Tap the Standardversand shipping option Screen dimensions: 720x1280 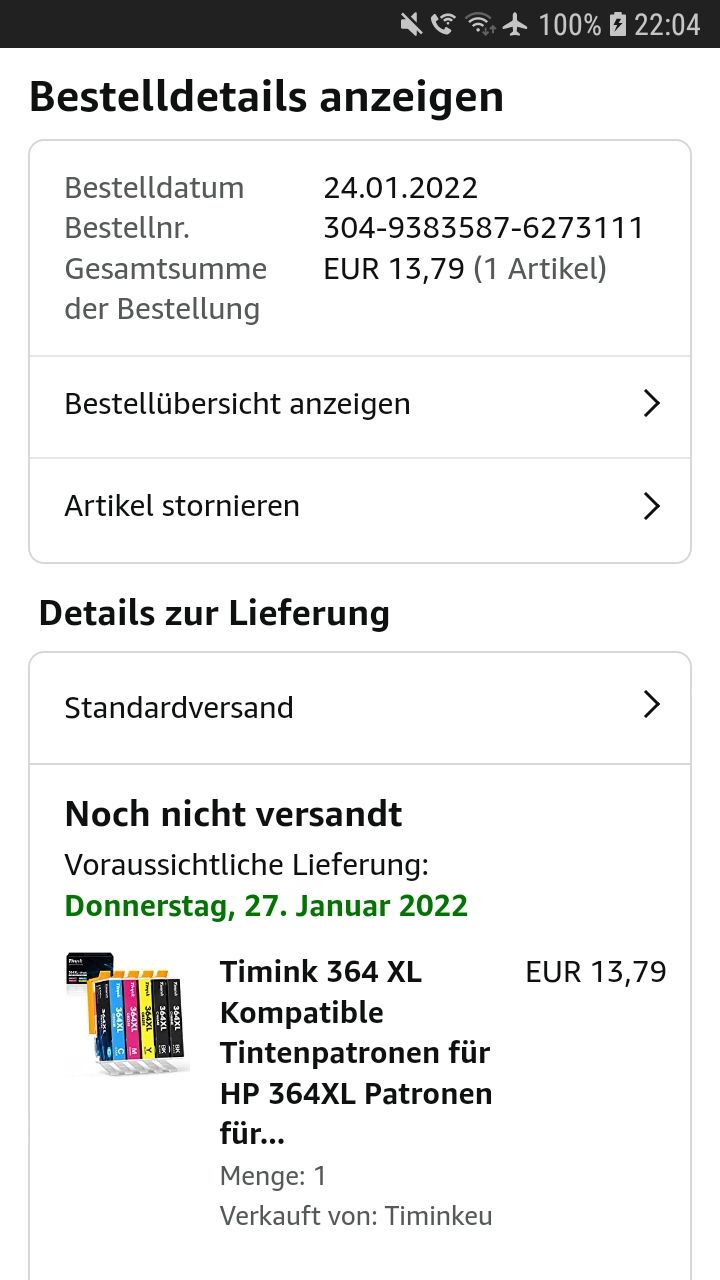(x=179, y=708)
